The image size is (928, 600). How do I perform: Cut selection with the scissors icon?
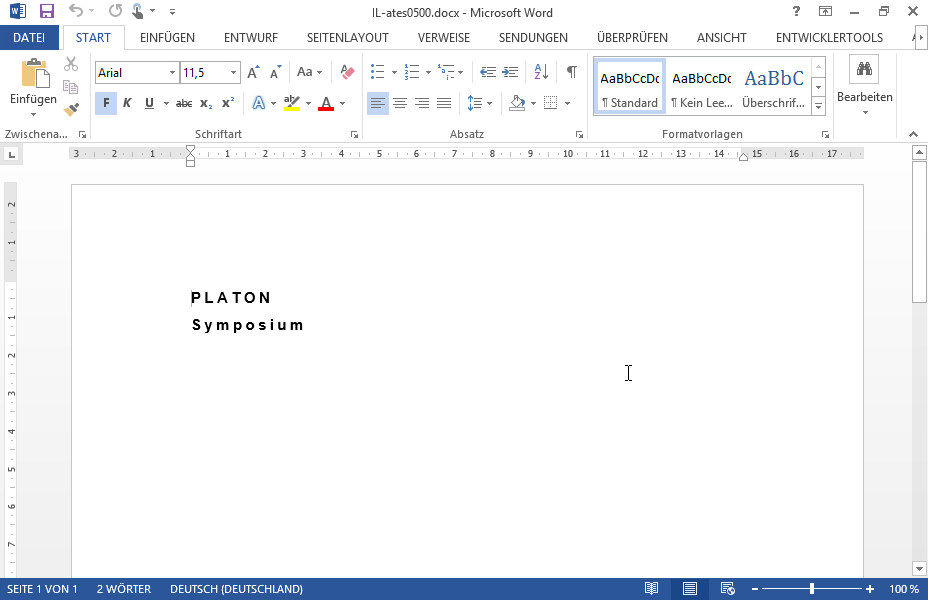coord(70,64)
